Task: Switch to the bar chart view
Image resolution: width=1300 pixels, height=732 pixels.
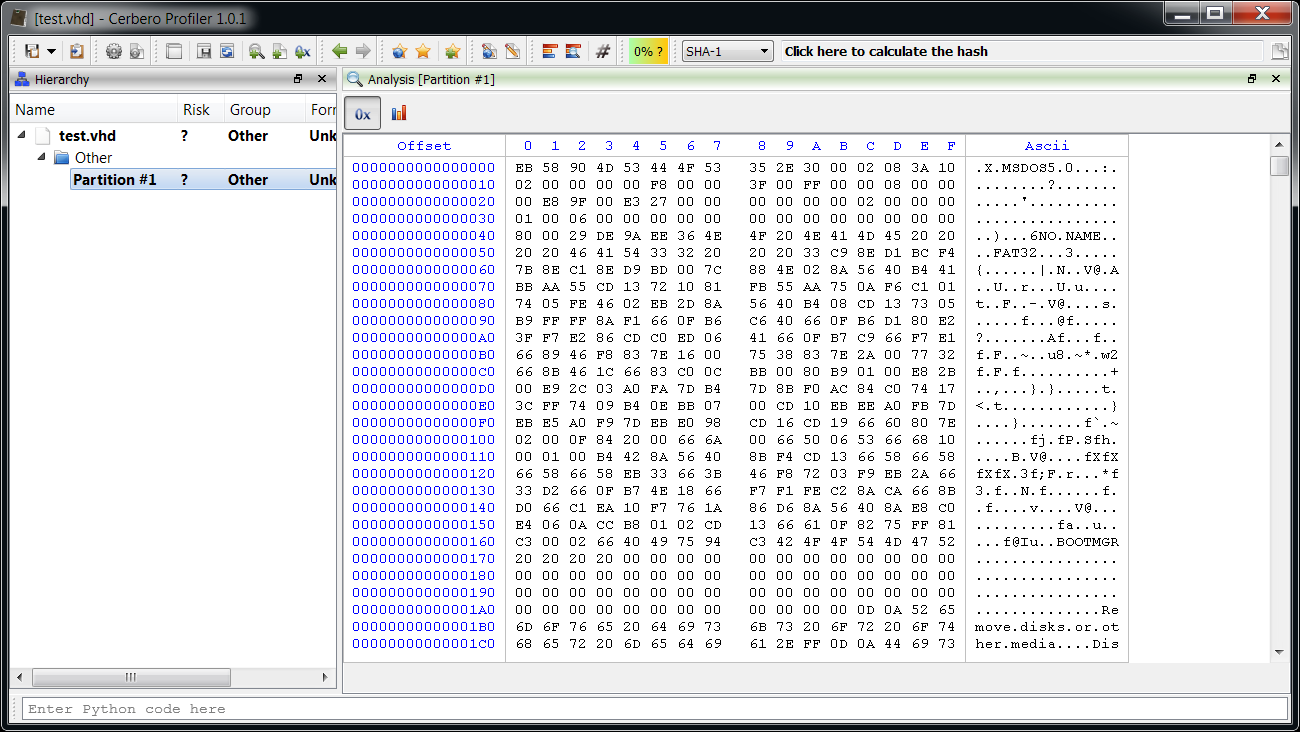Action: click(399, 114)
